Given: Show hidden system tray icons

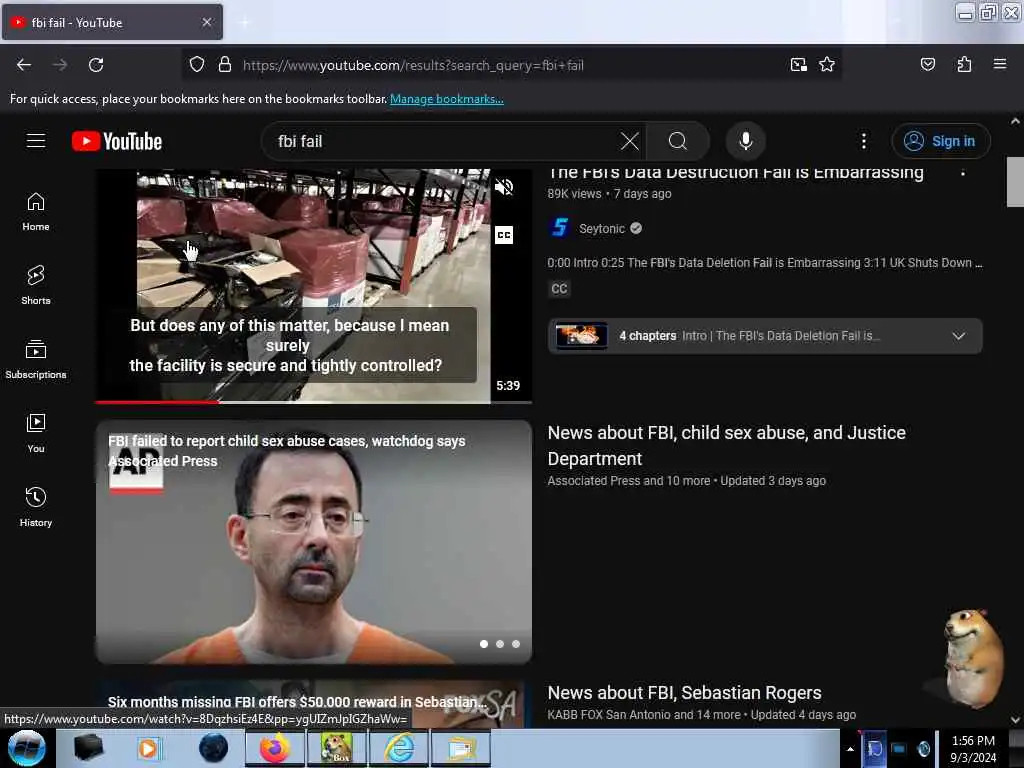Looking at the screenshot, I should (850, 749).
